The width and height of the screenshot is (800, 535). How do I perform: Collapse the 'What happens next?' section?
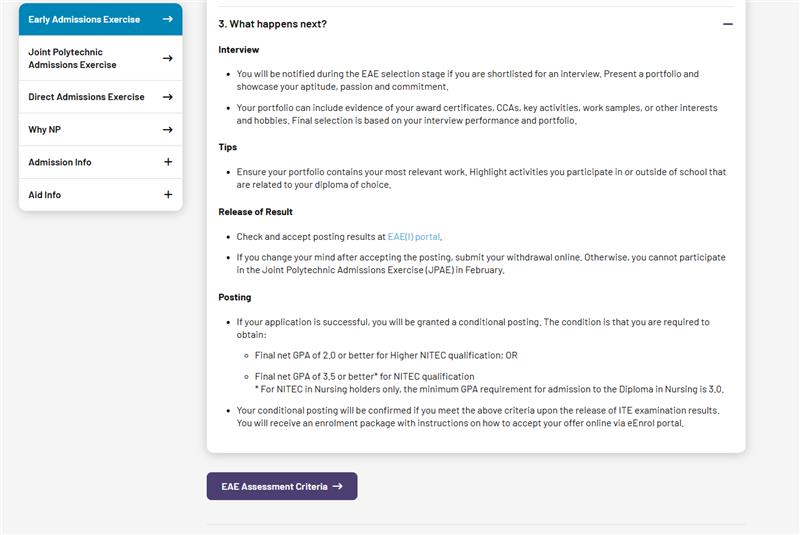click(x=728, y=24)
